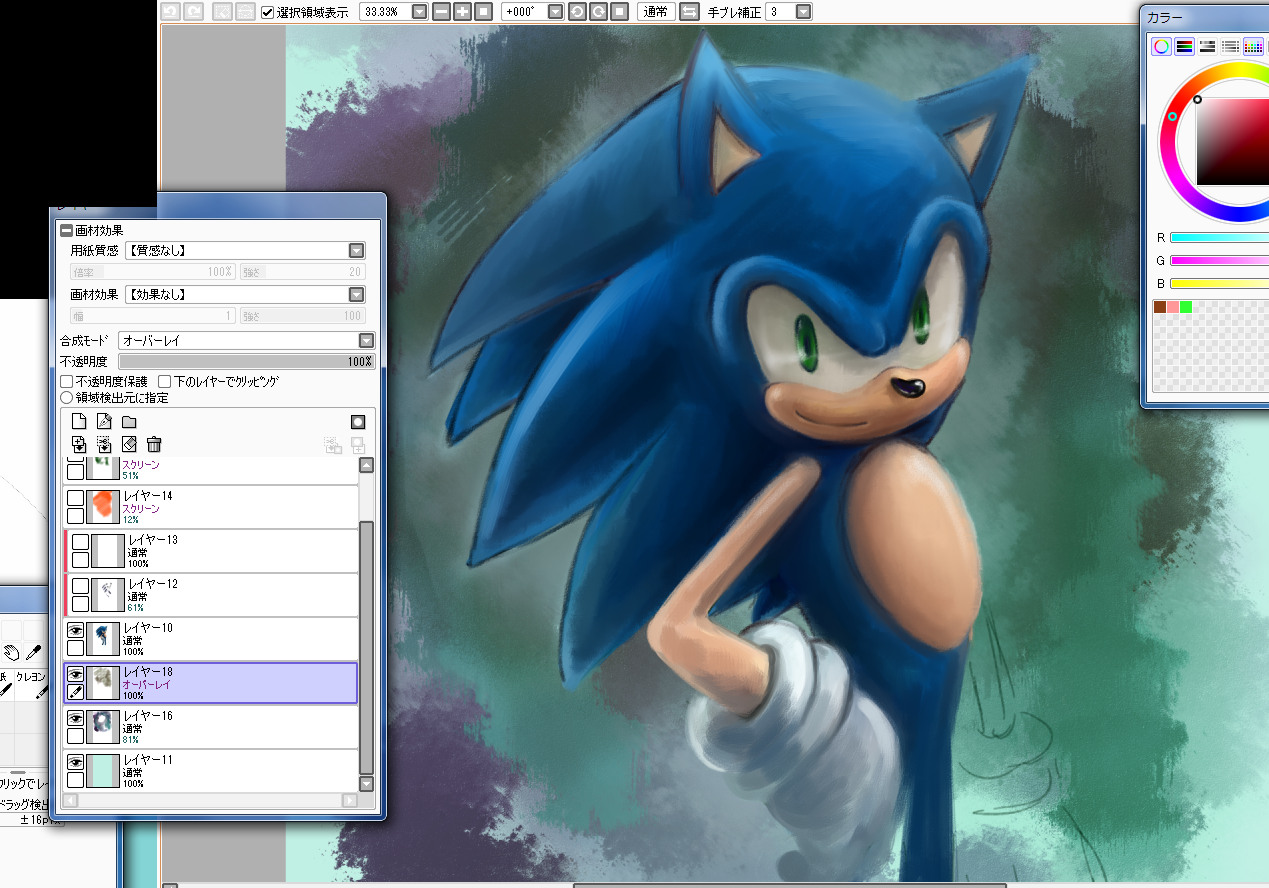The width and height of the screenshot is (1269, 888).
Task: Click the B color slider
Action: pyautogui.click(x=1219, y=283)
